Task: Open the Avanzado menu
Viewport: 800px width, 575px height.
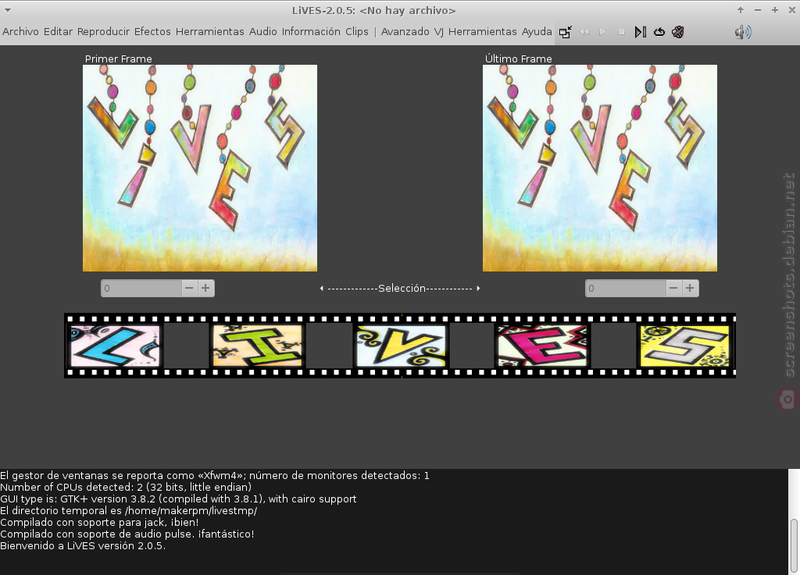Action: [405, 32]
